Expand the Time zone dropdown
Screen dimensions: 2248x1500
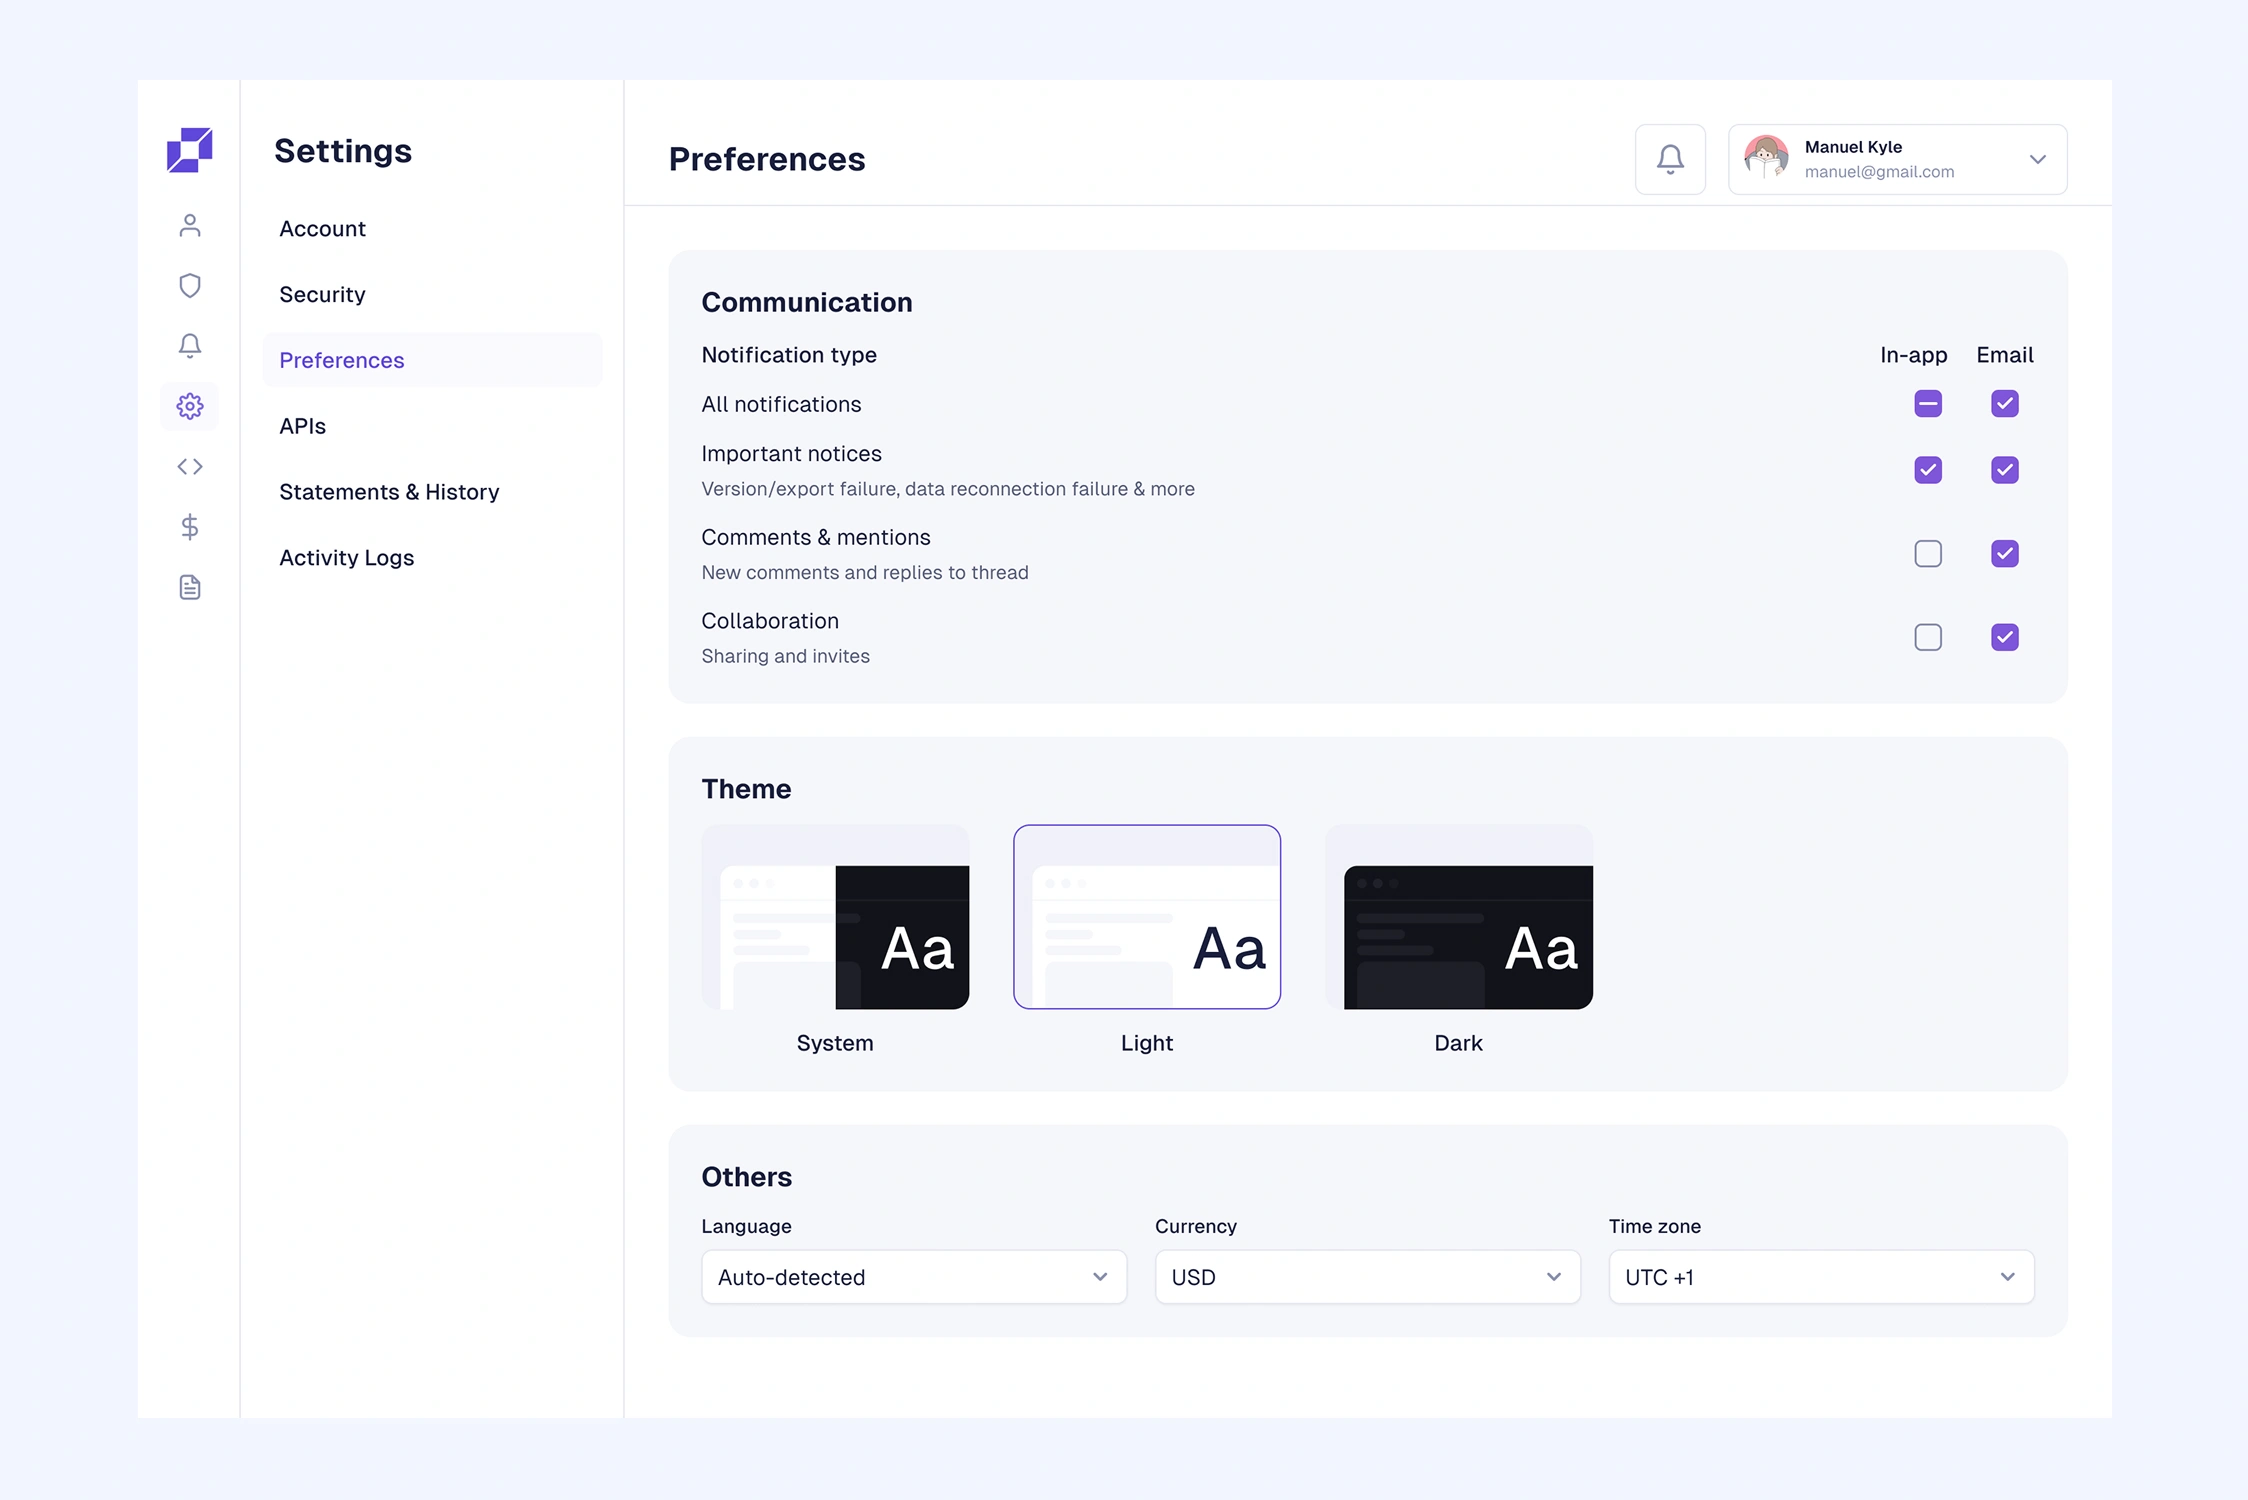[x=1820, y=1277]
